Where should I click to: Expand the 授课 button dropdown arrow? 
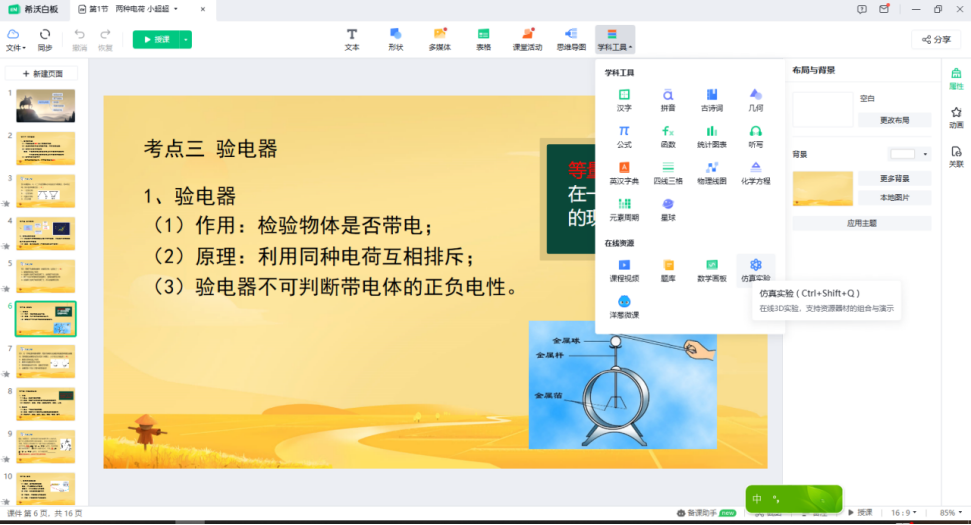click(x=185, y=40)
